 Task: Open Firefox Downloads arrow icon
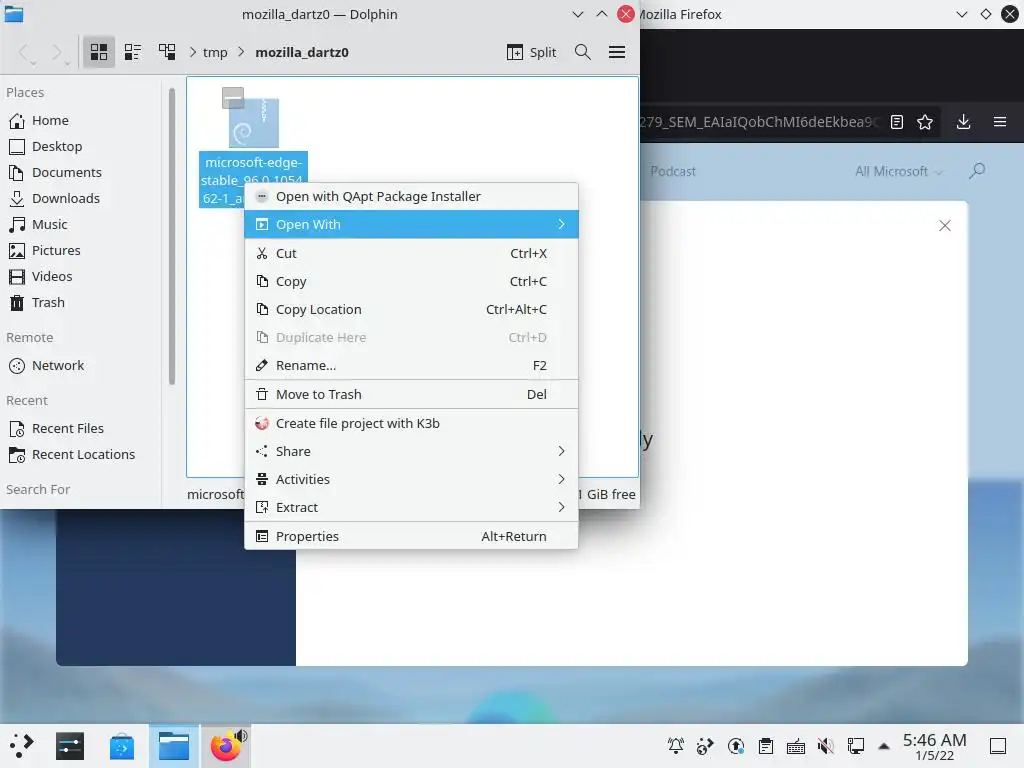(963, 122)
